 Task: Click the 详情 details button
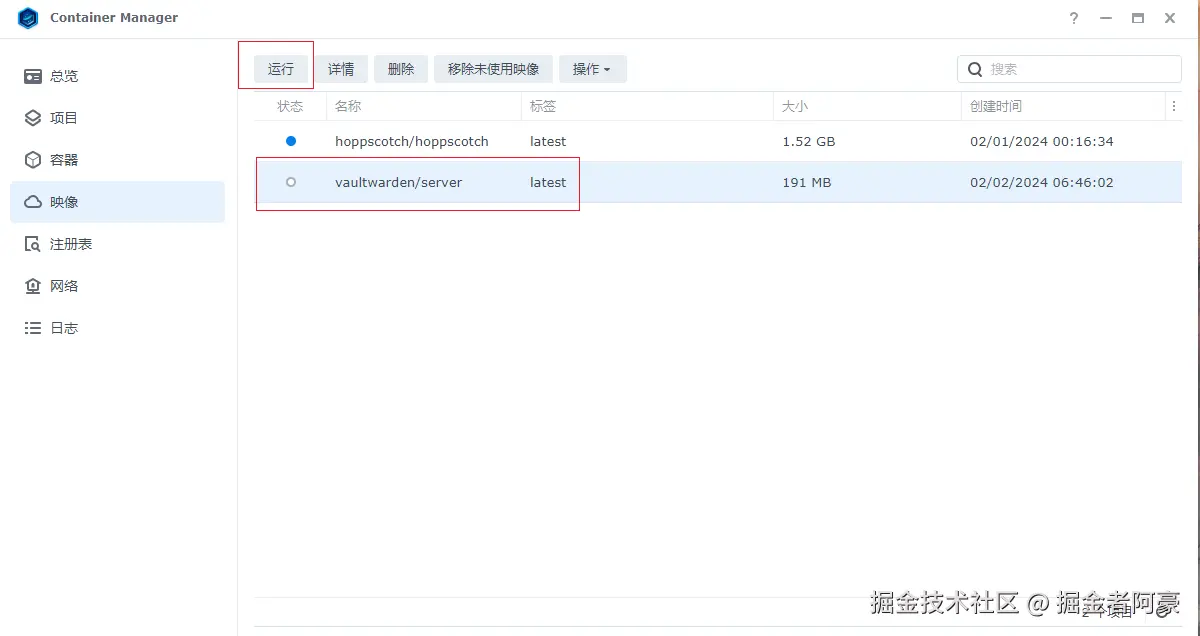(x=341, y=69)
